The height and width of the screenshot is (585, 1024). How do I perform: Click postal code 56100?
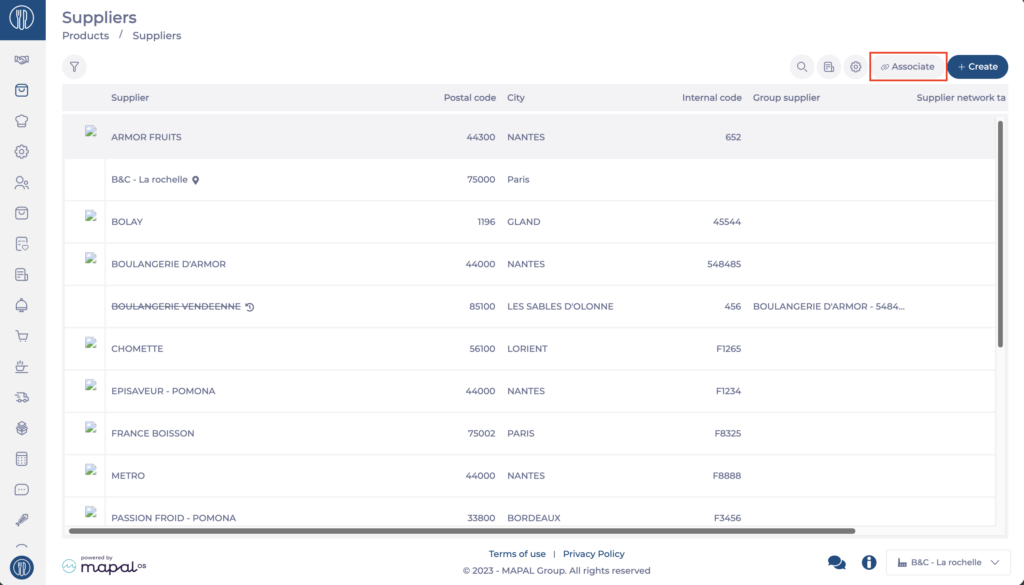(482, 349)
